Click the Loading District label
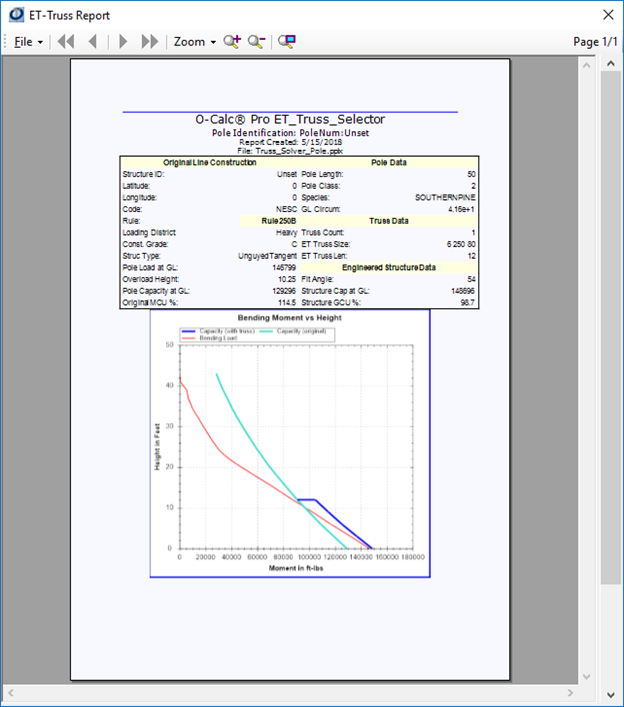 click(x=149, y=233)
